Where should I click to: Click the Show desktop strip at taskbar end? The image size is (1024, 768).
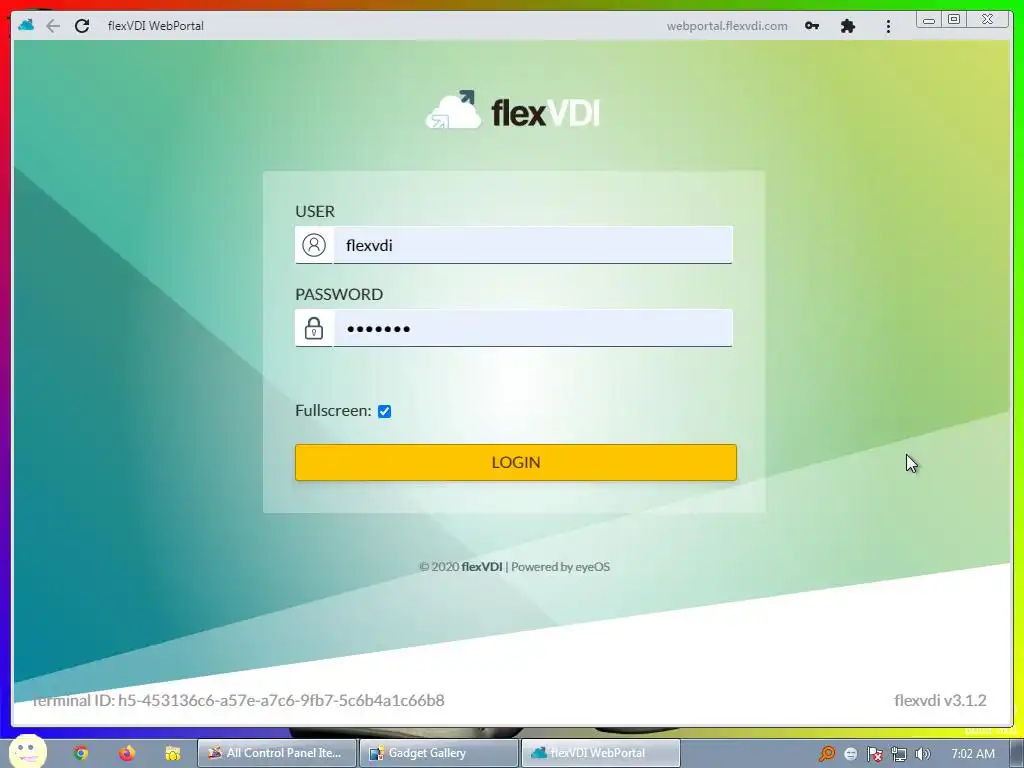click(1016, 754)
